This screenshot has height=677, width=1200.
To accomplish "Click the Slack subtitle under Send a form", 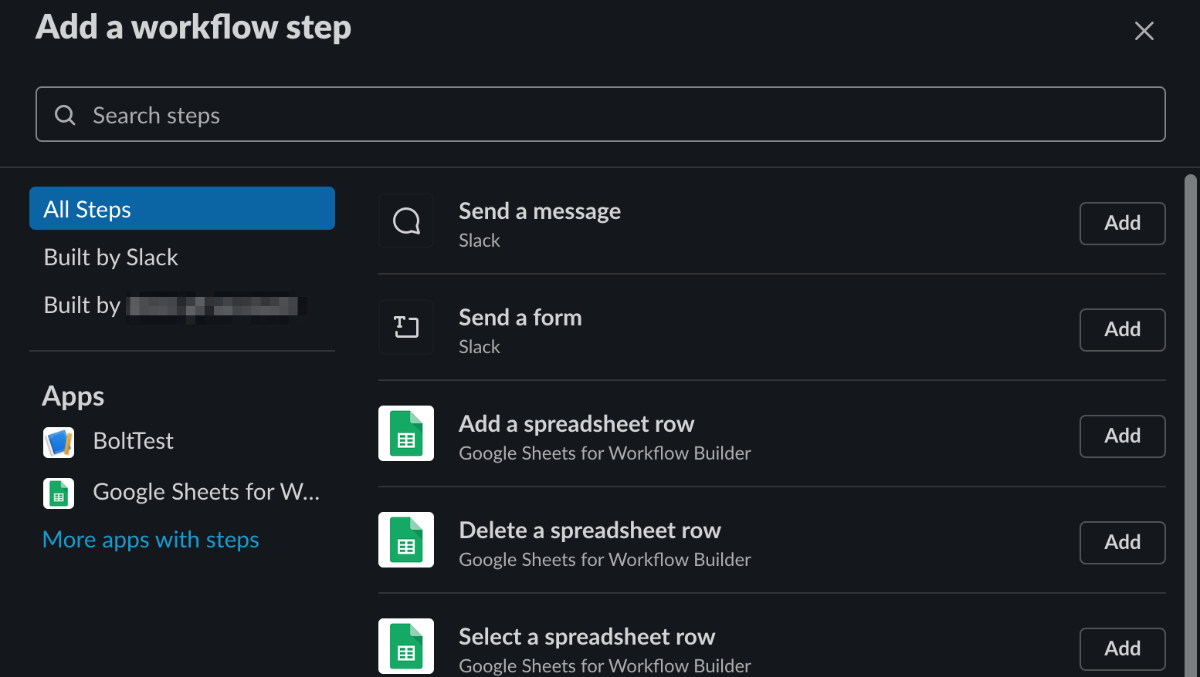I will (480, 347).
